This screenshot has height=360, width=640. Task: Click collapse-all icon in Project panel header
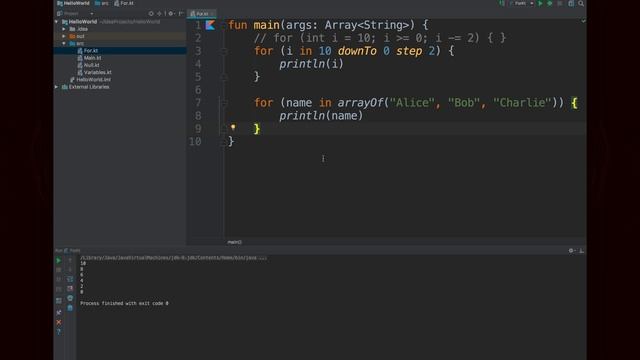[160, 13]
